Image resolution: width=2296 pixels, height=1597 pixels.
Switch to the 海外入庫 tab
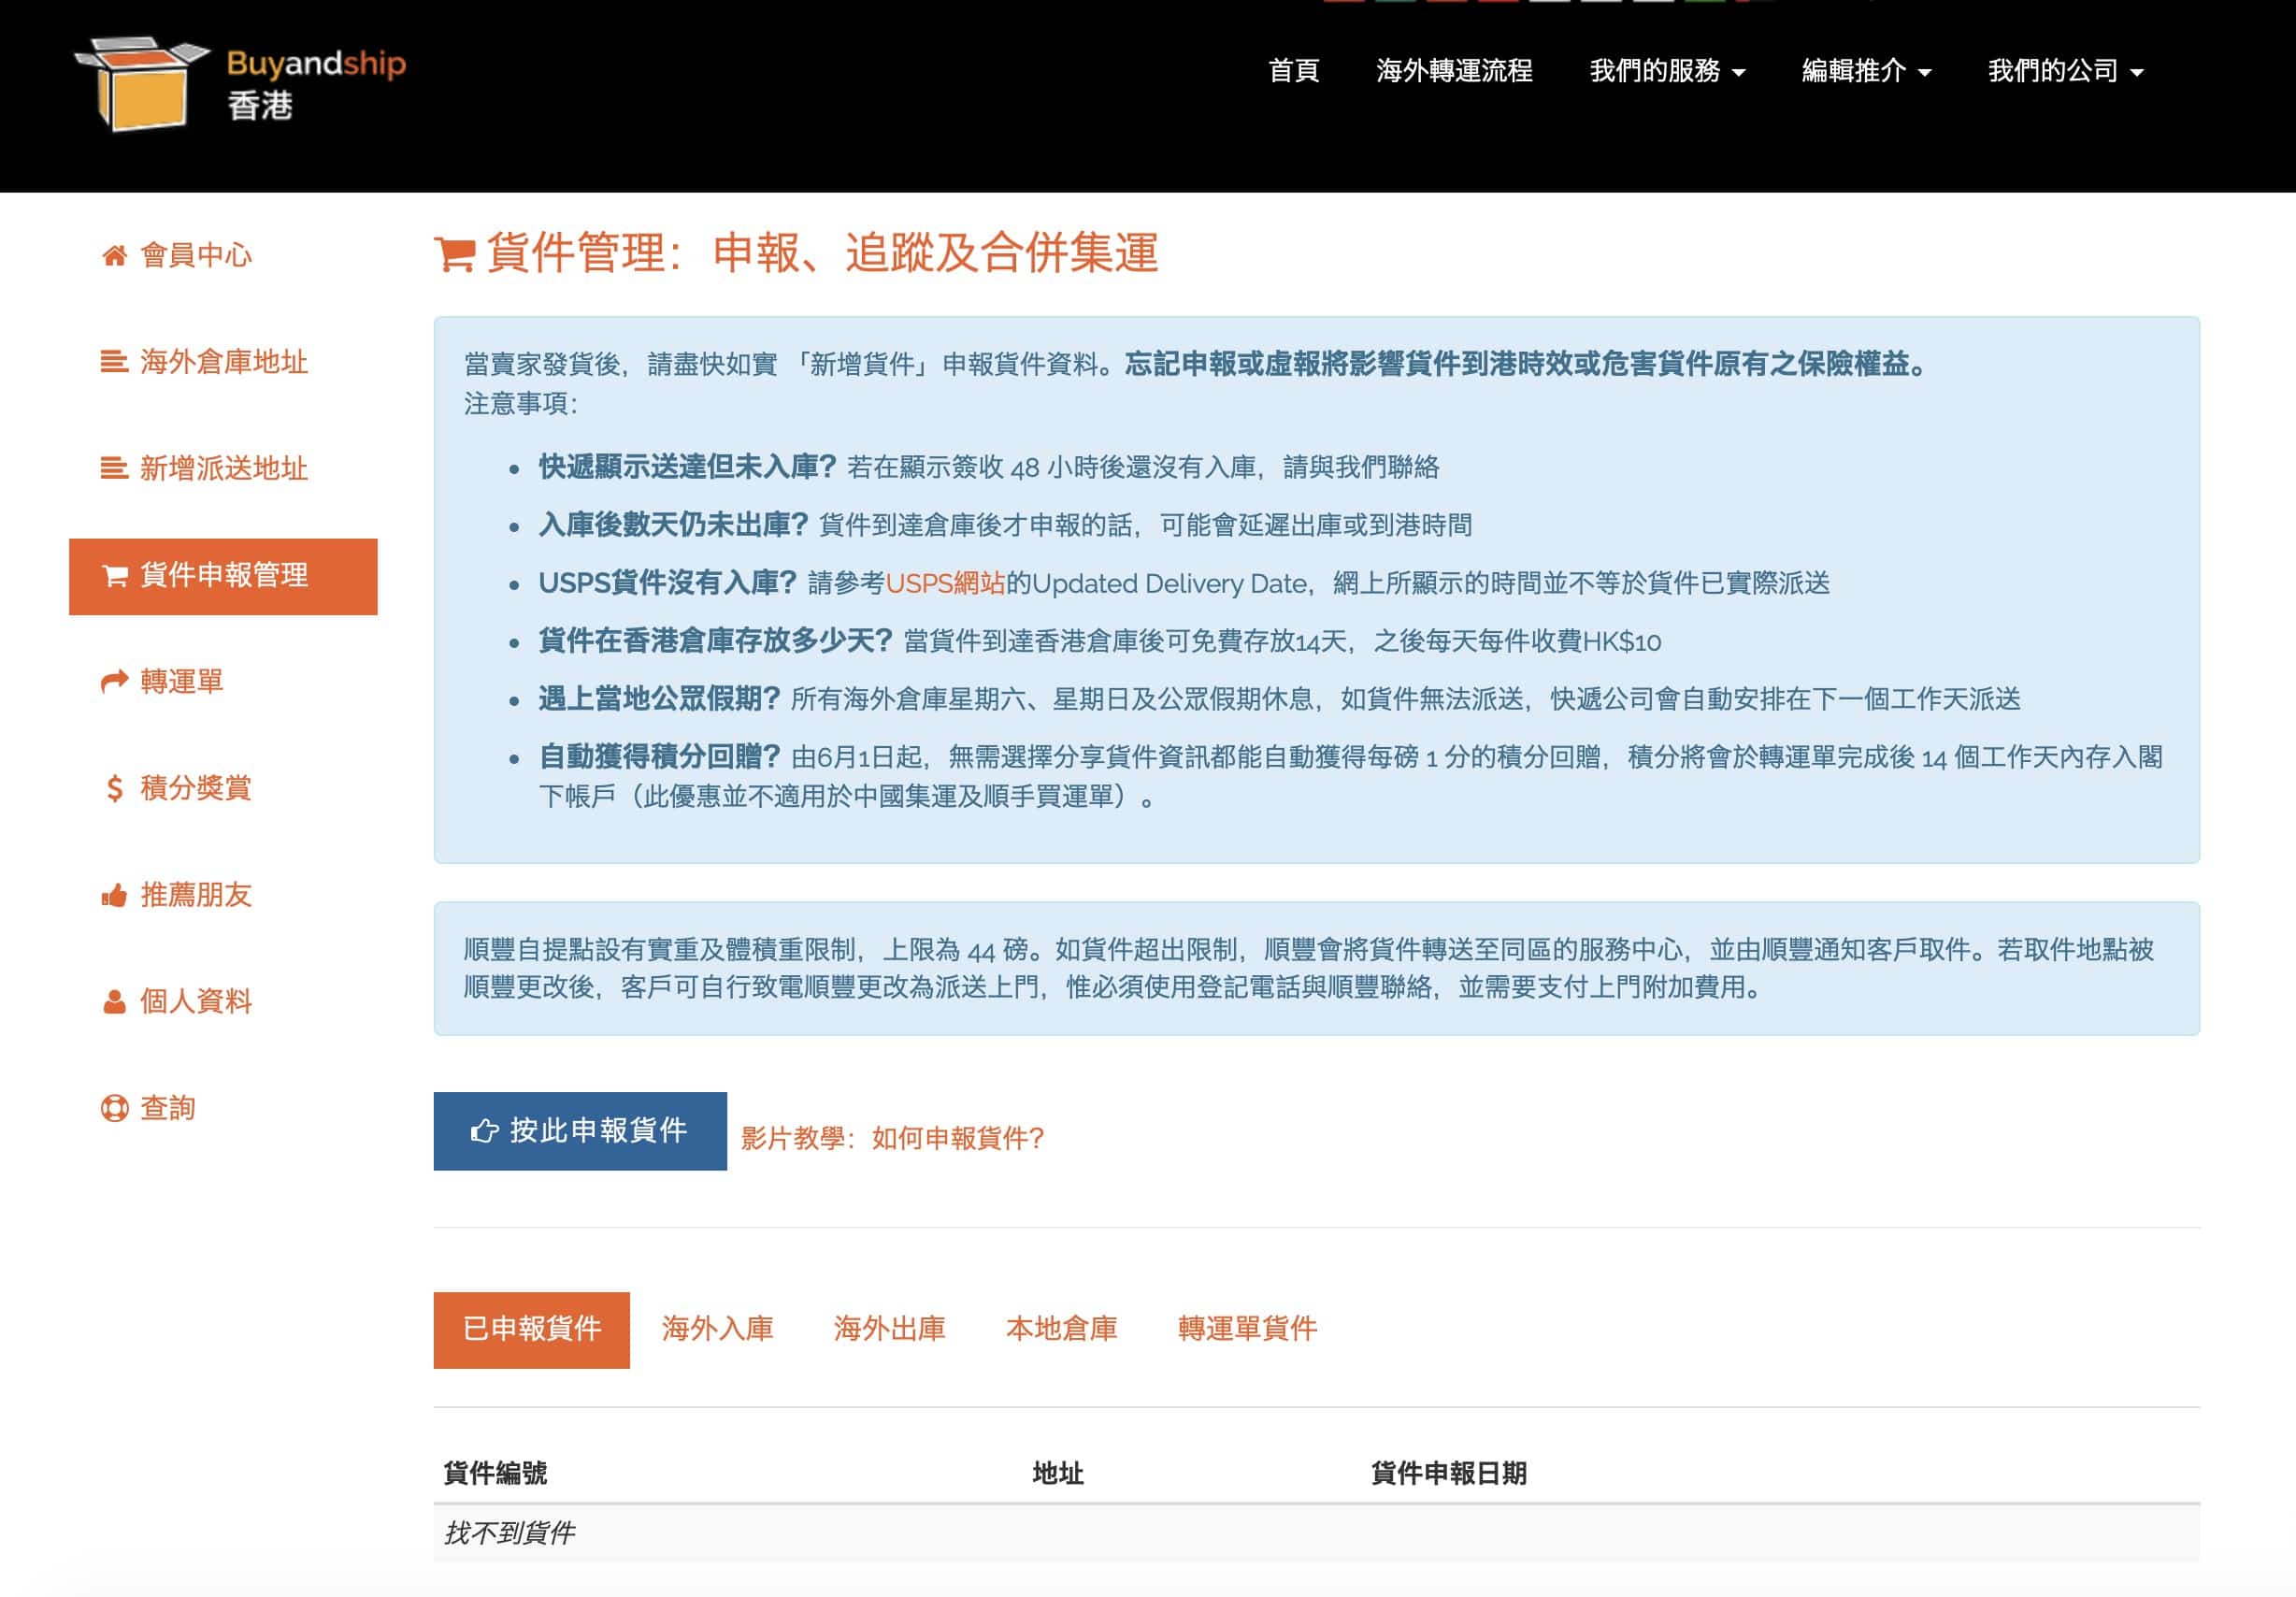pos(717,1329)
